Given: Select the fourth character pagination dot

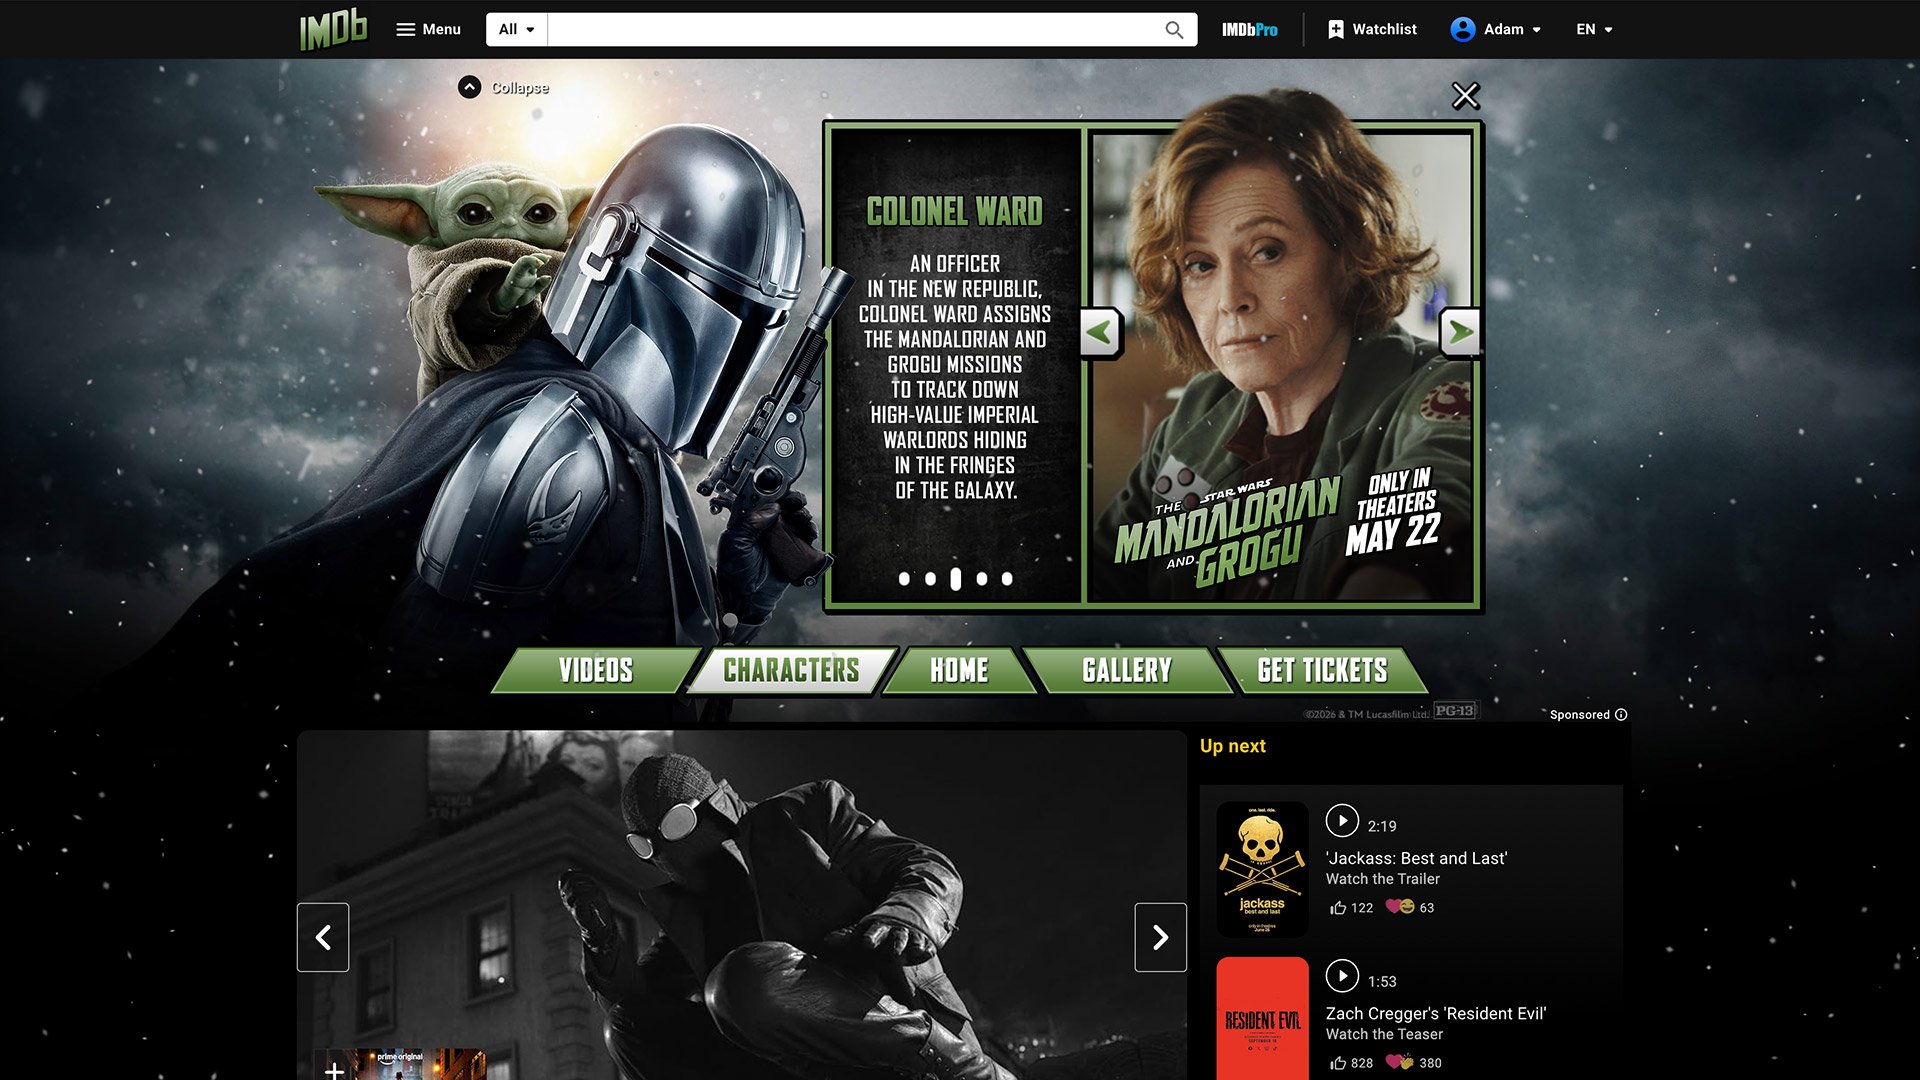Looking at the screenshot, I should click(982, 578).
